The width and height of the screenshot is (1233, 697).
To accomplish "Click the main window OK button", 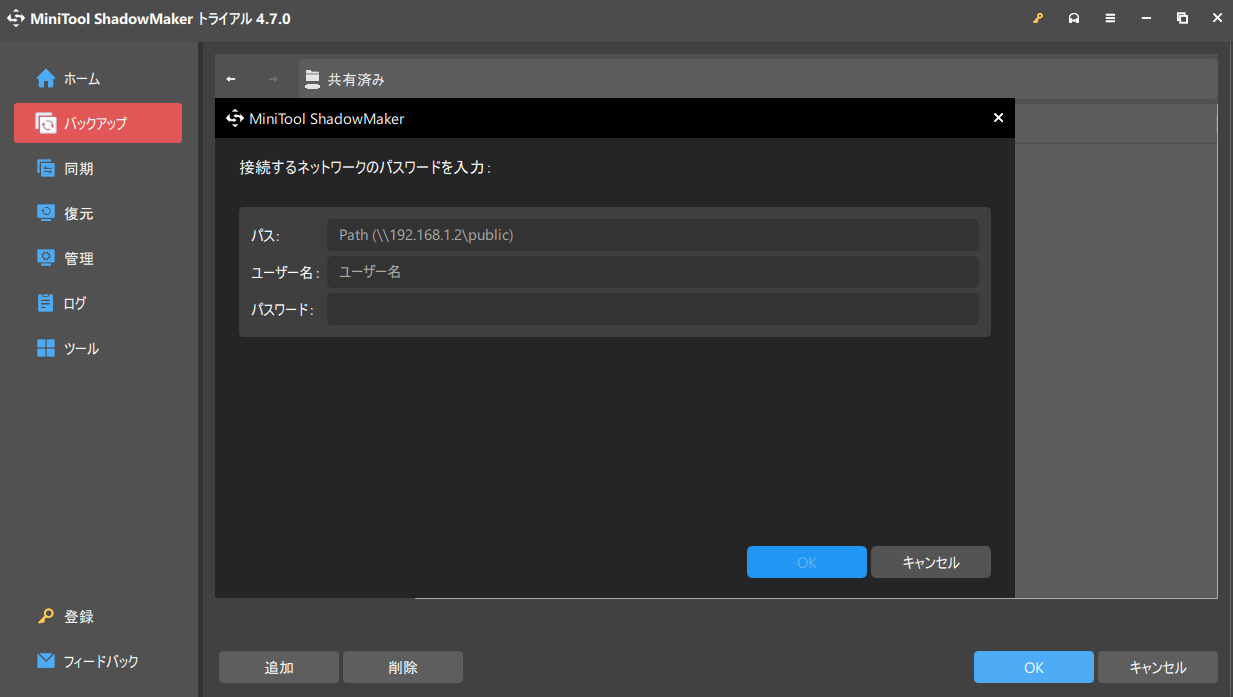I will click(x=1034, y=667).
